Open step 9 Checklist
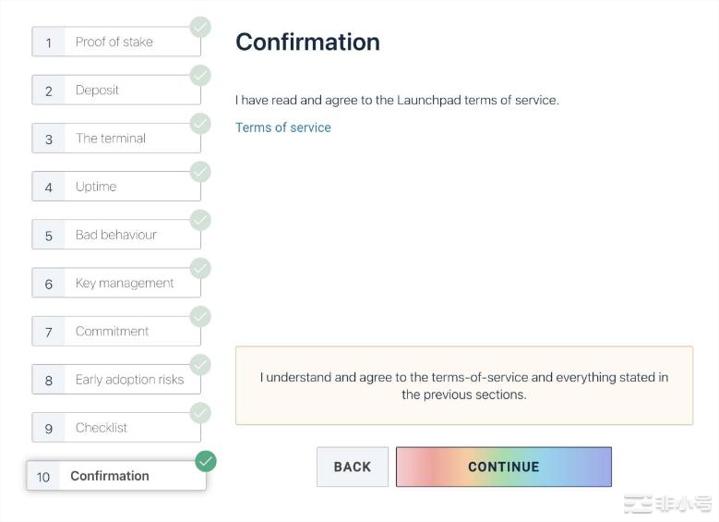Viewport: 719px width, 522px height. (x=115, y=427)
